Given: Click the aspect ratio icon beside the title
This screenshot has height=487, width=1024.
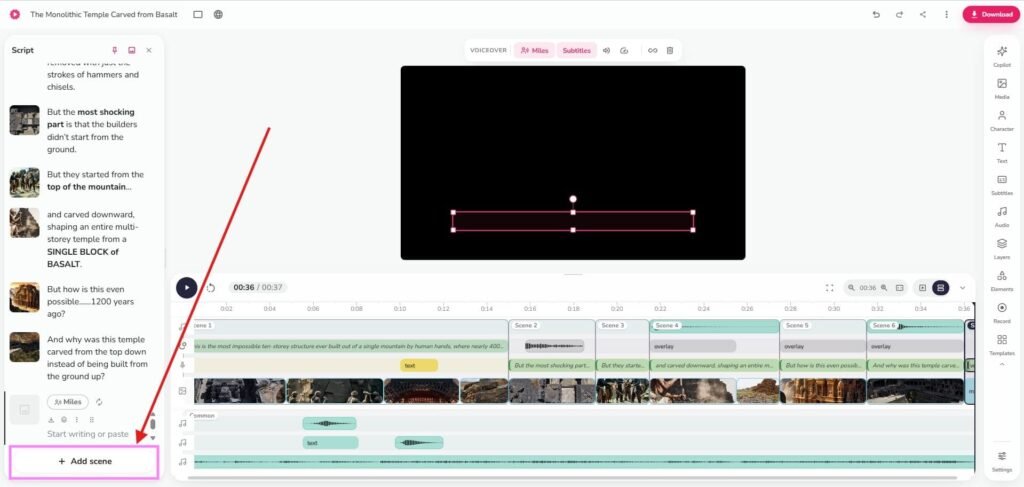Looking at the screenshot, I should pos(198,14).
